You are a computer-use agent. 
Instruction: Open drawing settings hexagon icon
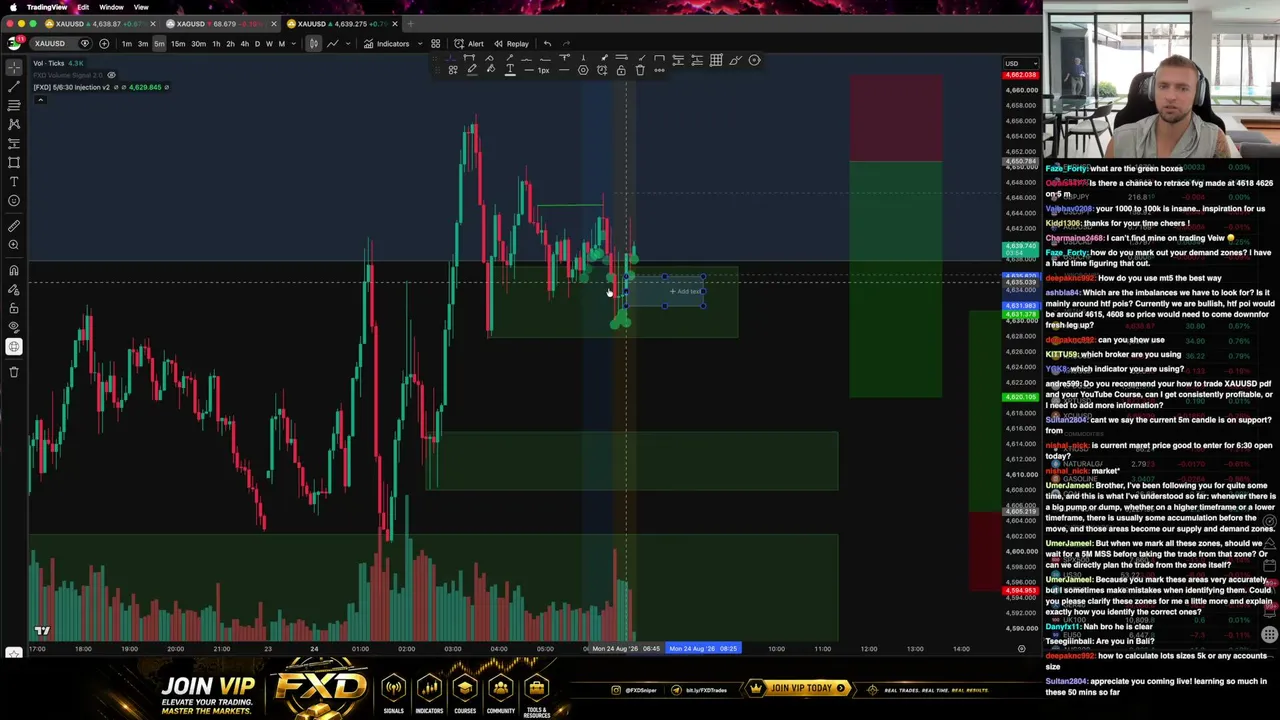[583, 70]
